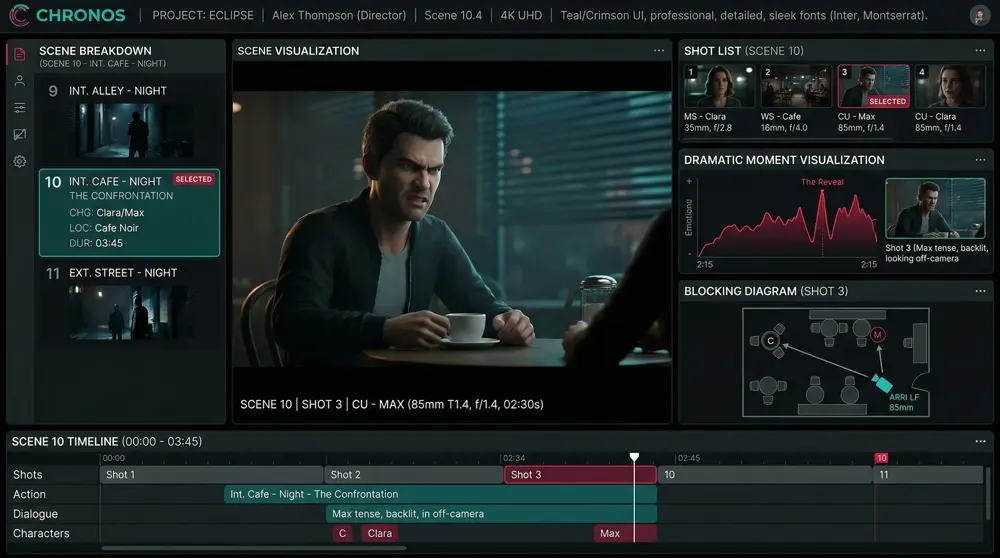Click the Chronos logo icon
The width and height of the screenshot is (1000, 558).
click(x=18, y=15)
